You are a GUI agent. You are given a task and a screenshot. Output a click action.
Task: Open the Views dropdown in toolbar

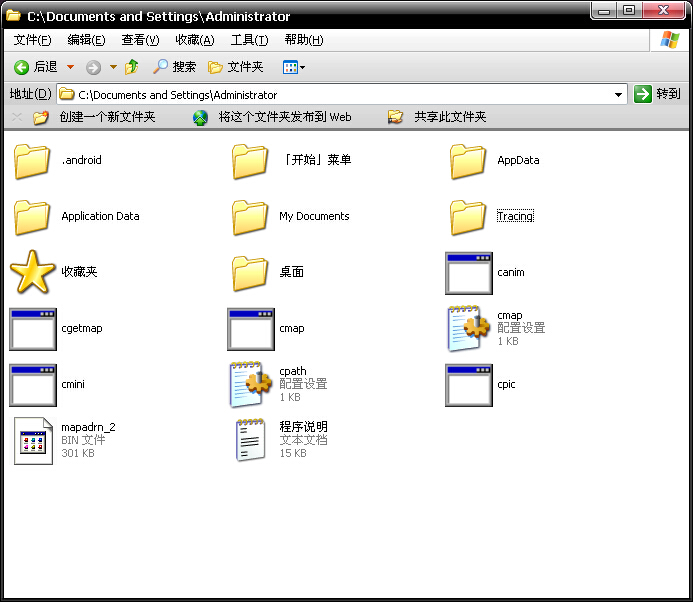(x=294, y=67)
